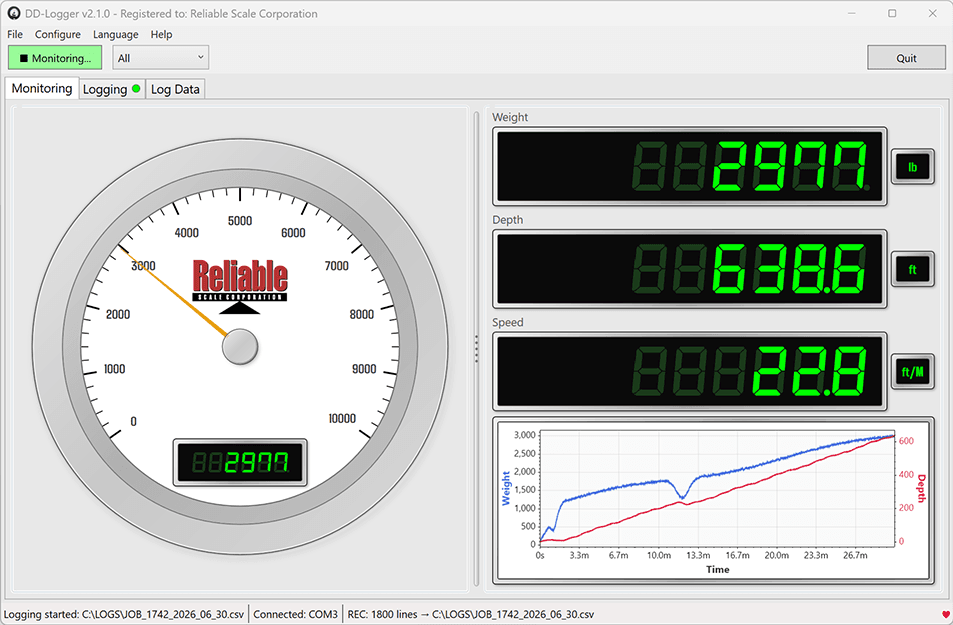
Task: Click the red heart icon in status bar
Action: (x=945, y=614)
